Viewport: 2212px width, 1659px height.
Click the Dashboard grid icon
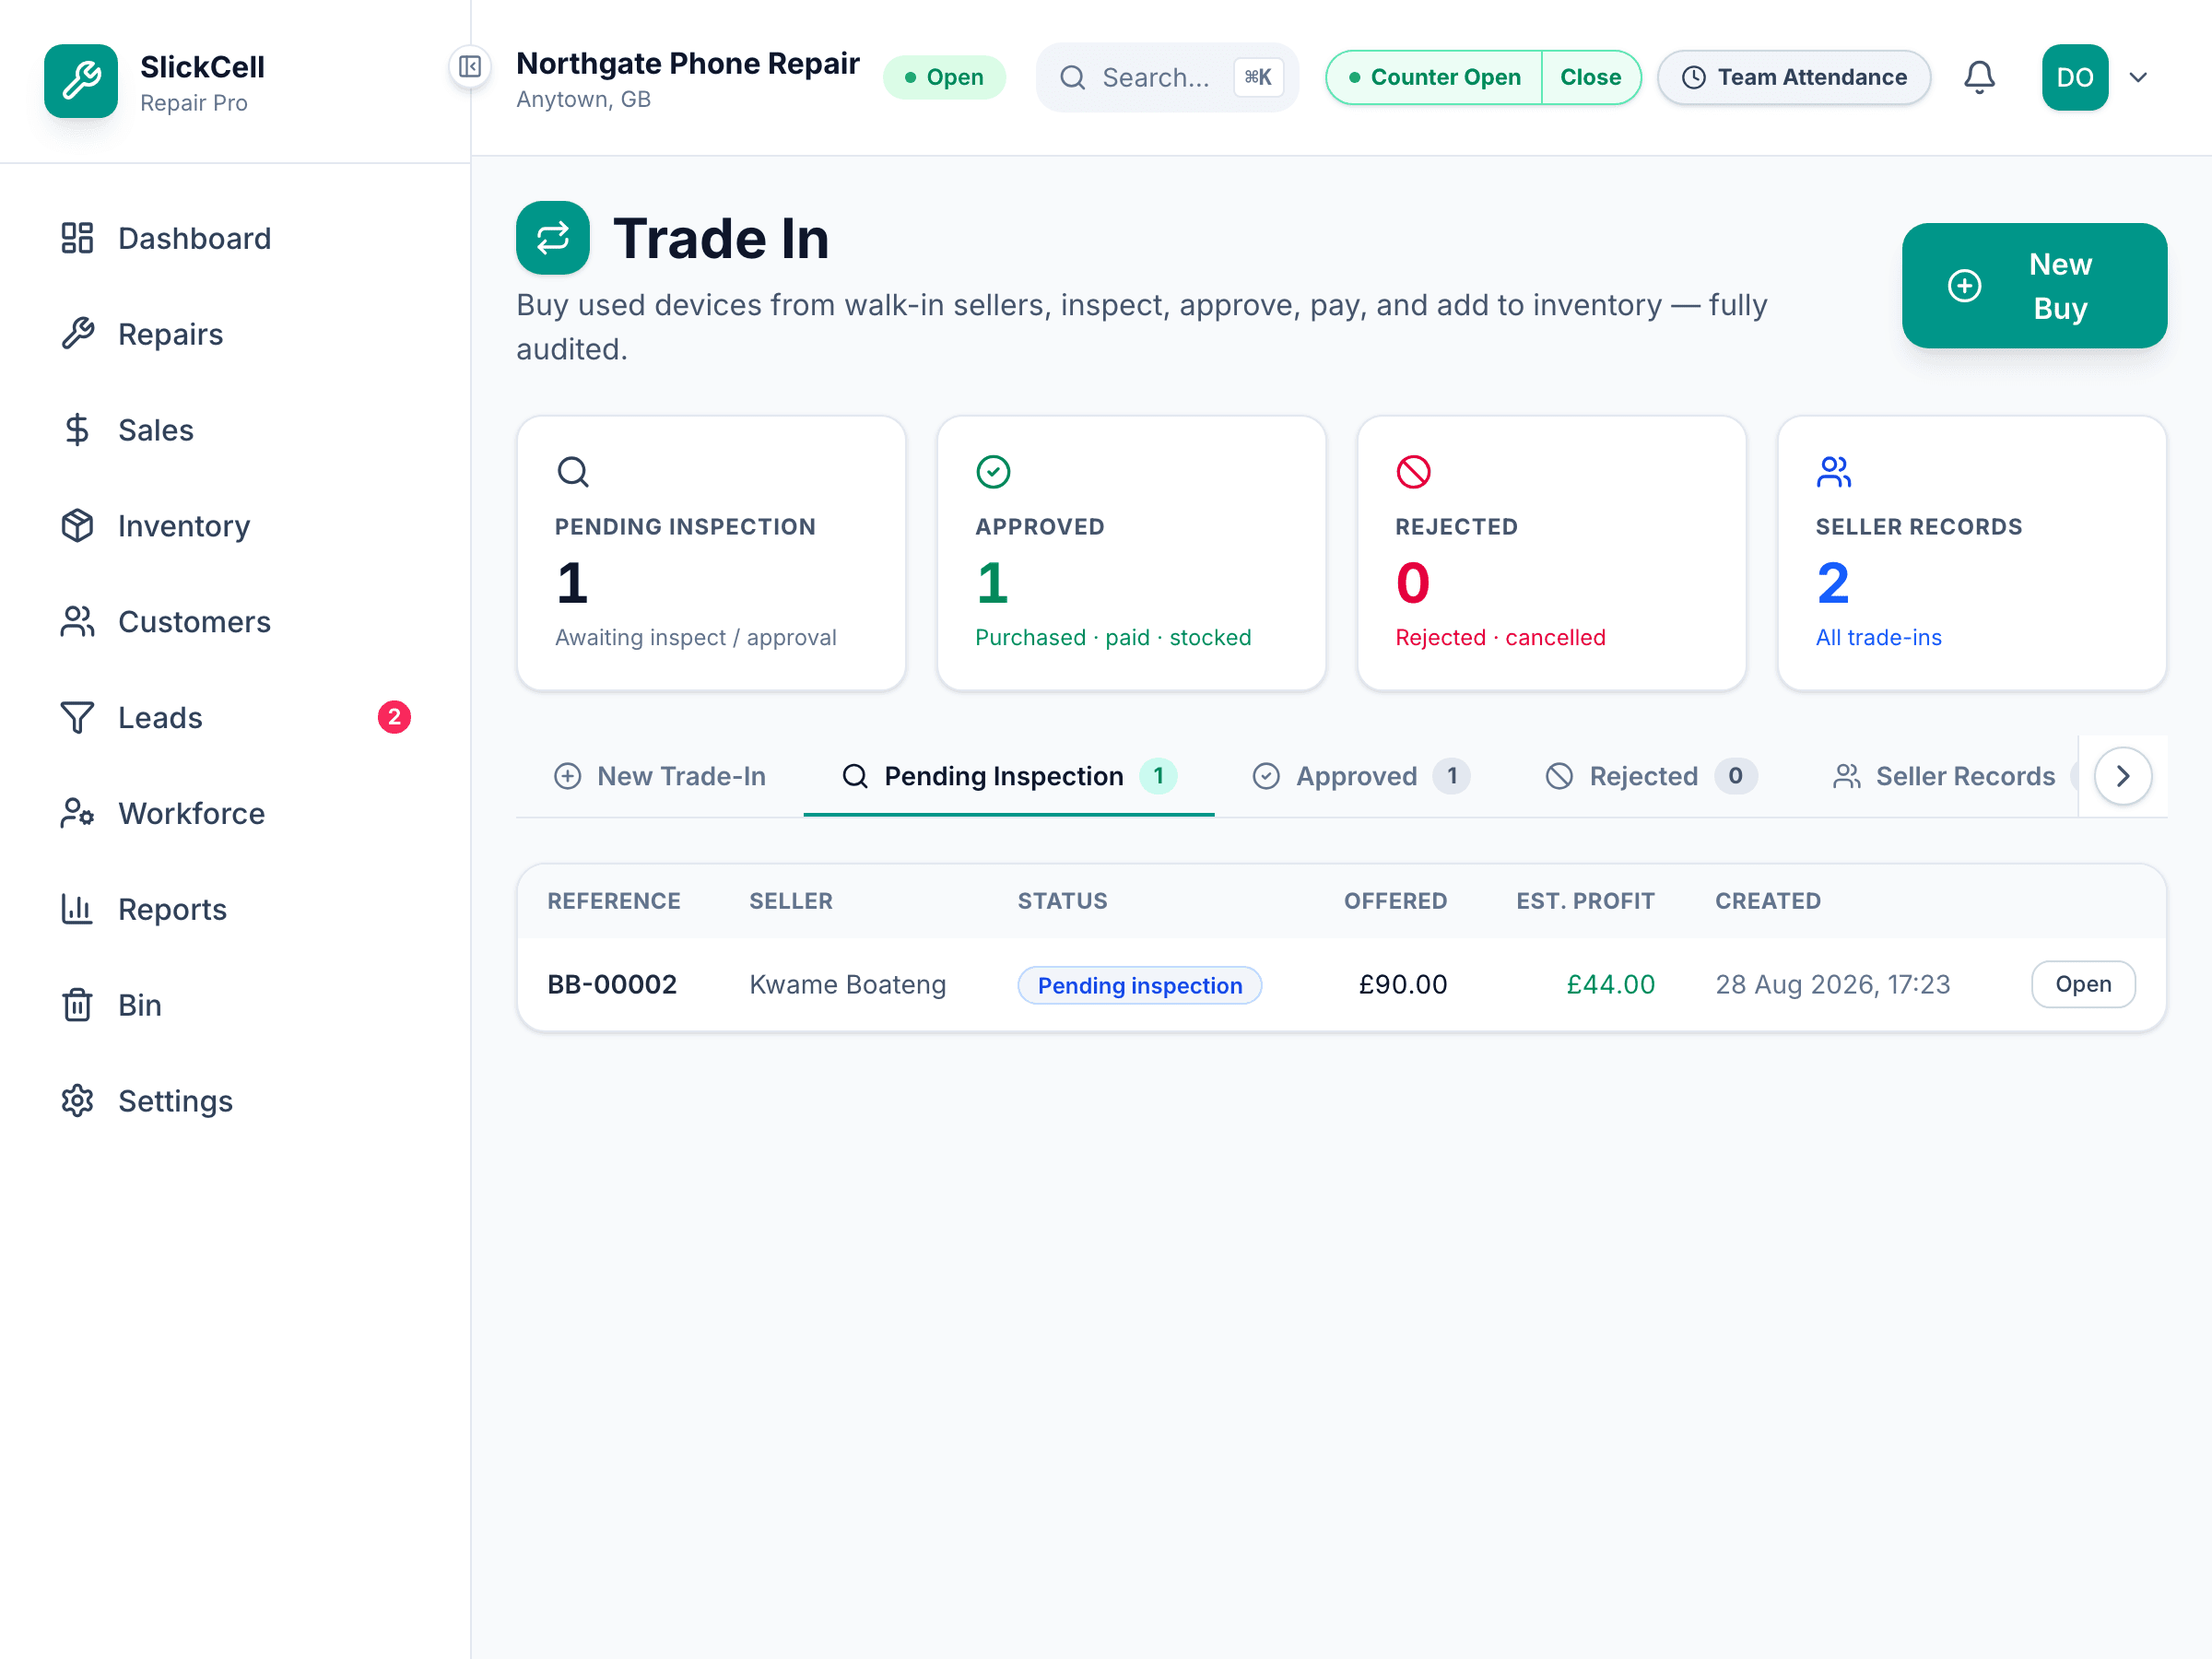77,238
